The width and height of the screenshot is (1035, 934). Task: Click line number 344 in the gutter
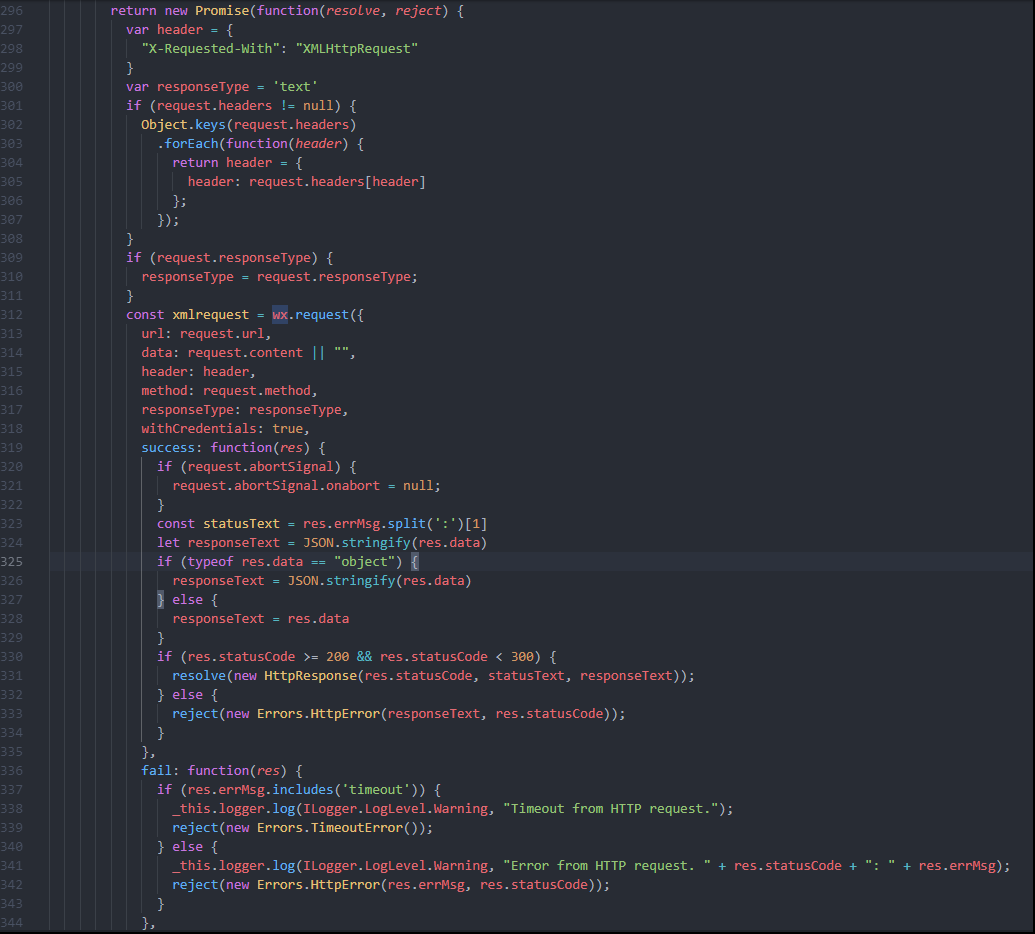(x=11, y=923)
